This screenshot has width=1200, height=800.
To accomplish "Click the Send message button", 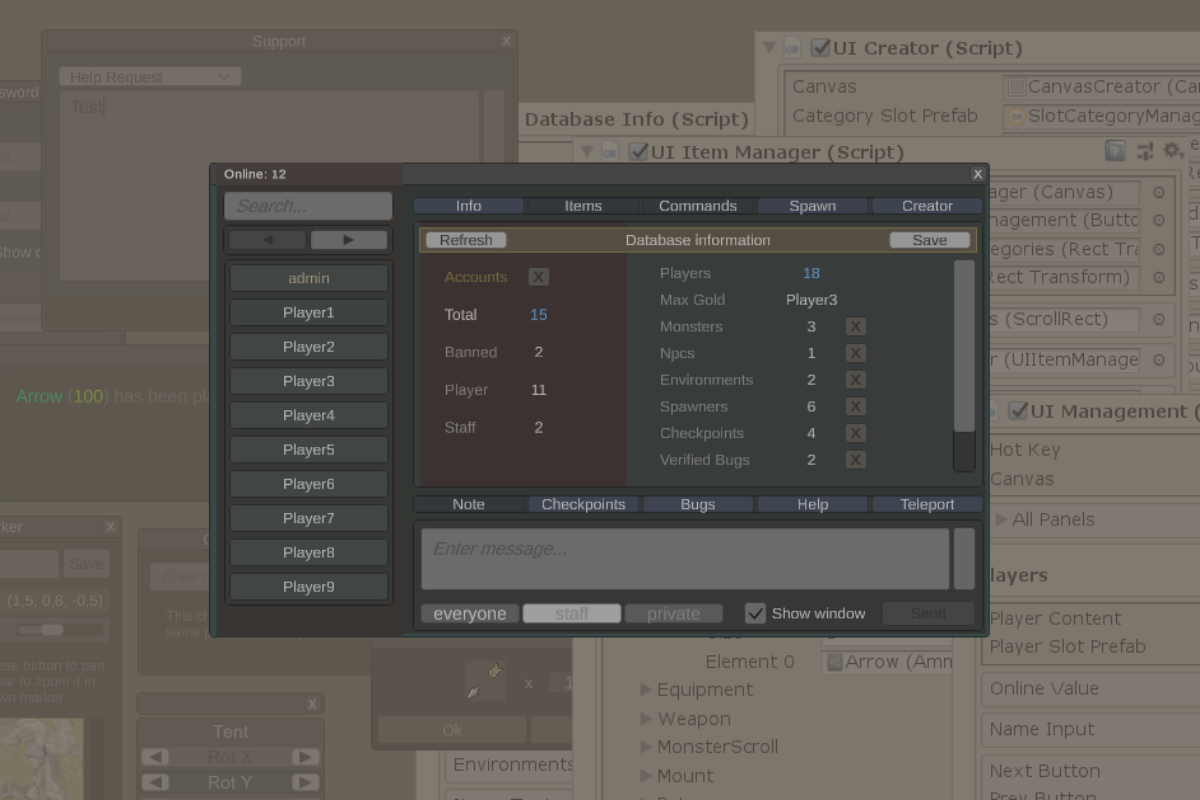I will (928, 613).
